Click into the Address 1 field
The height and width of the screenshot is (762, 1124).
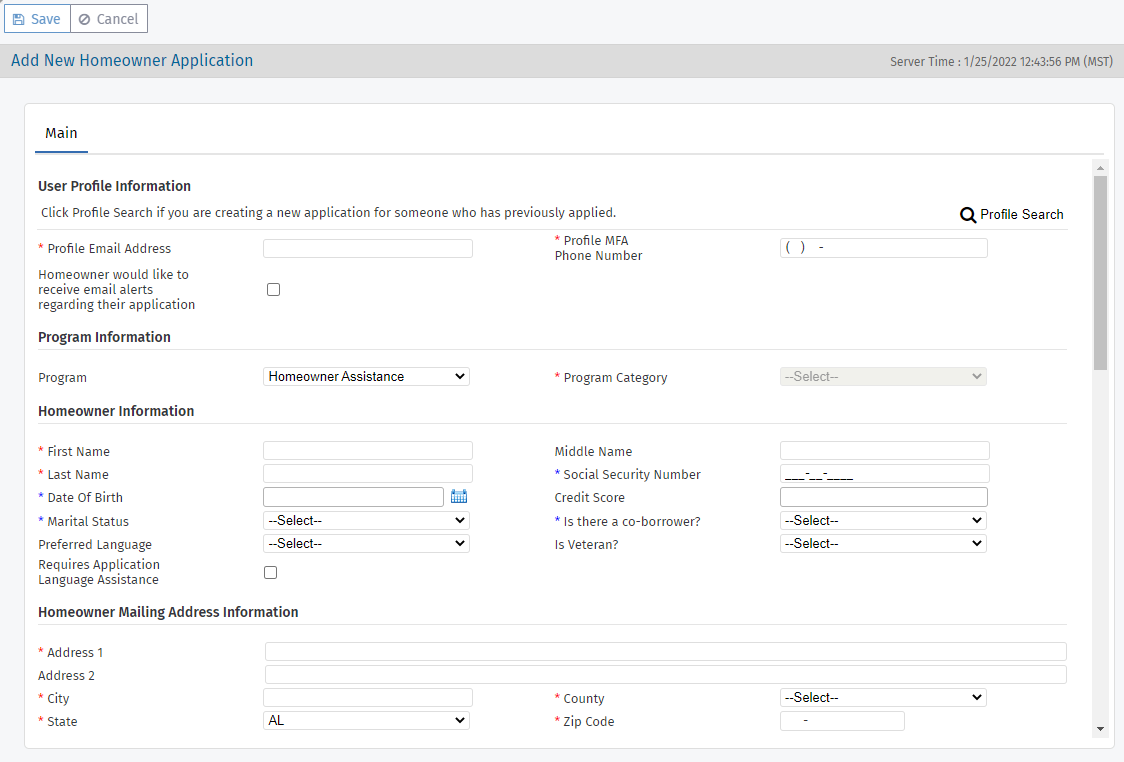point(665,652)
